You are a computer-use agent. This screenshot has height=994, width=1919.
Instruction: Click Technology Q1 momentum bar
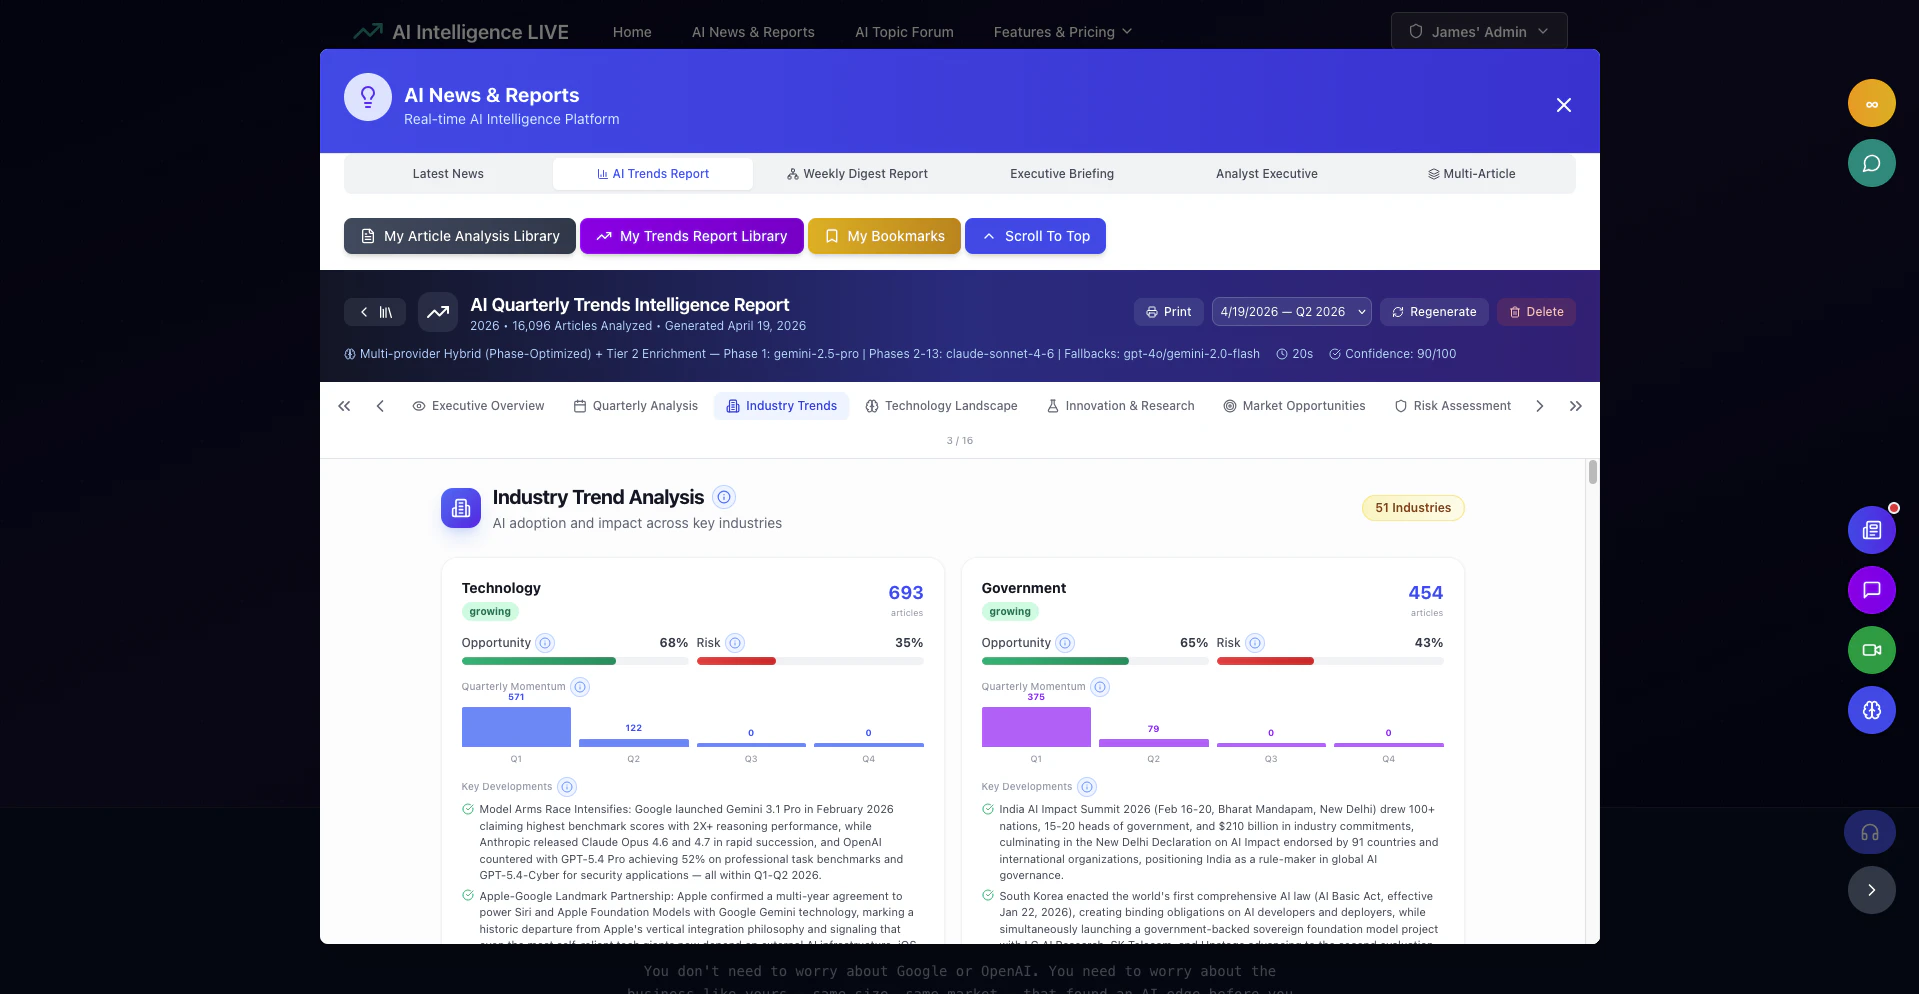pos(516,727)
